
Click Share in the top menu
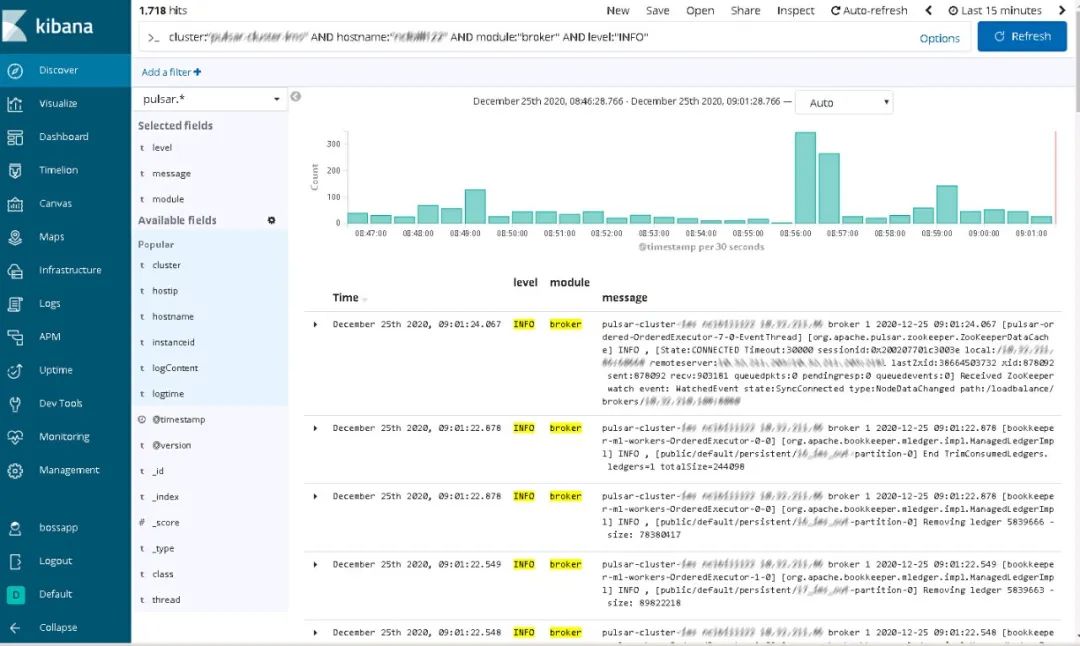(745, 10)
